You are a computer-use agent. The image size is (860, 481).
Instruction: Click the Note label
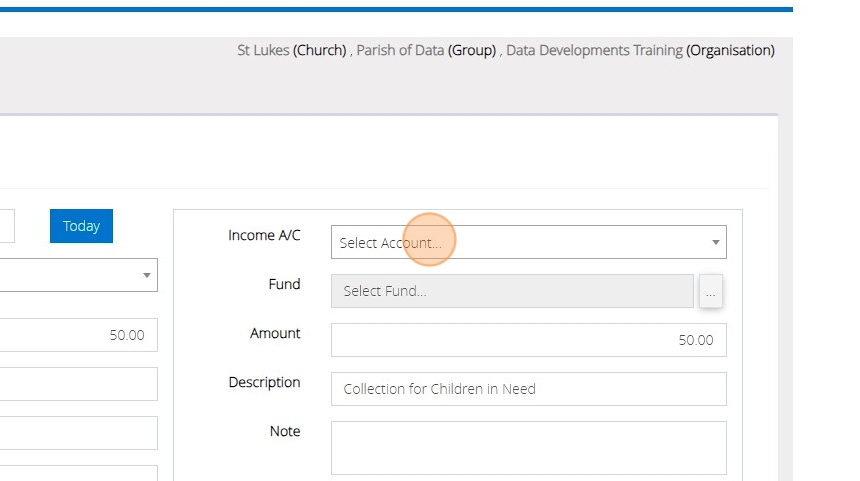pyautogui.click(x=285, y=432)
